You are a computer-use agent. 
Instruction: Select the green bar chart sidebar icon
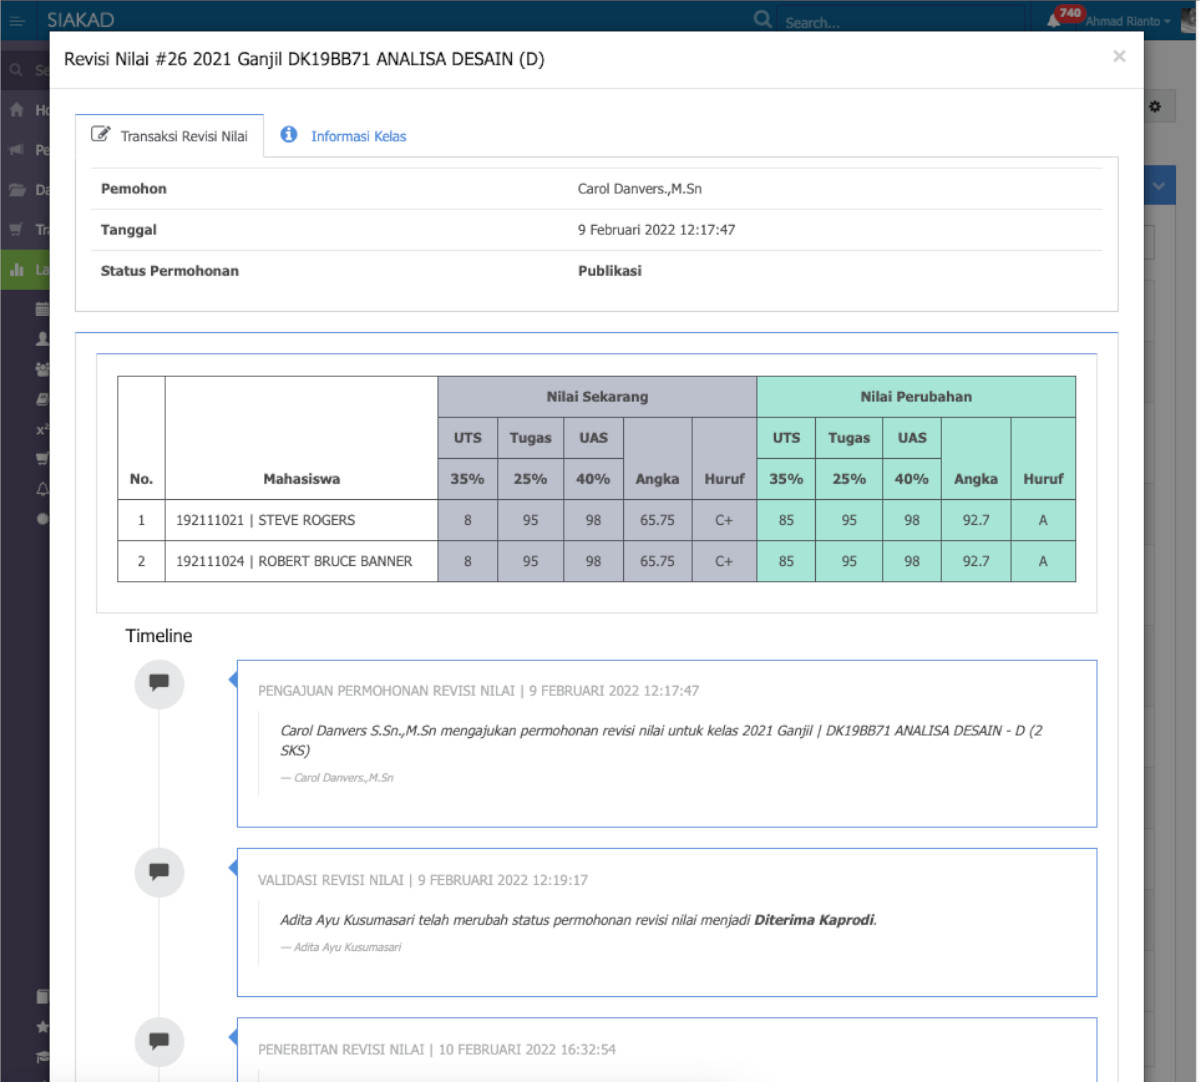point(17,270)
